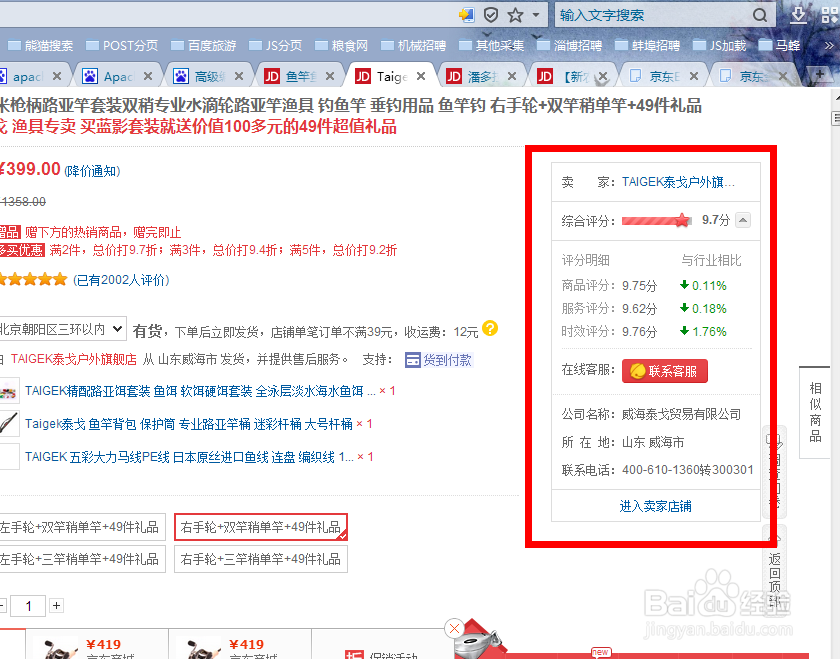The height and width of the screenshot is (659, 840).
Task: Click the yellow-blue page icon before shield
Action: pyautogui.click(x=466, y=15)
